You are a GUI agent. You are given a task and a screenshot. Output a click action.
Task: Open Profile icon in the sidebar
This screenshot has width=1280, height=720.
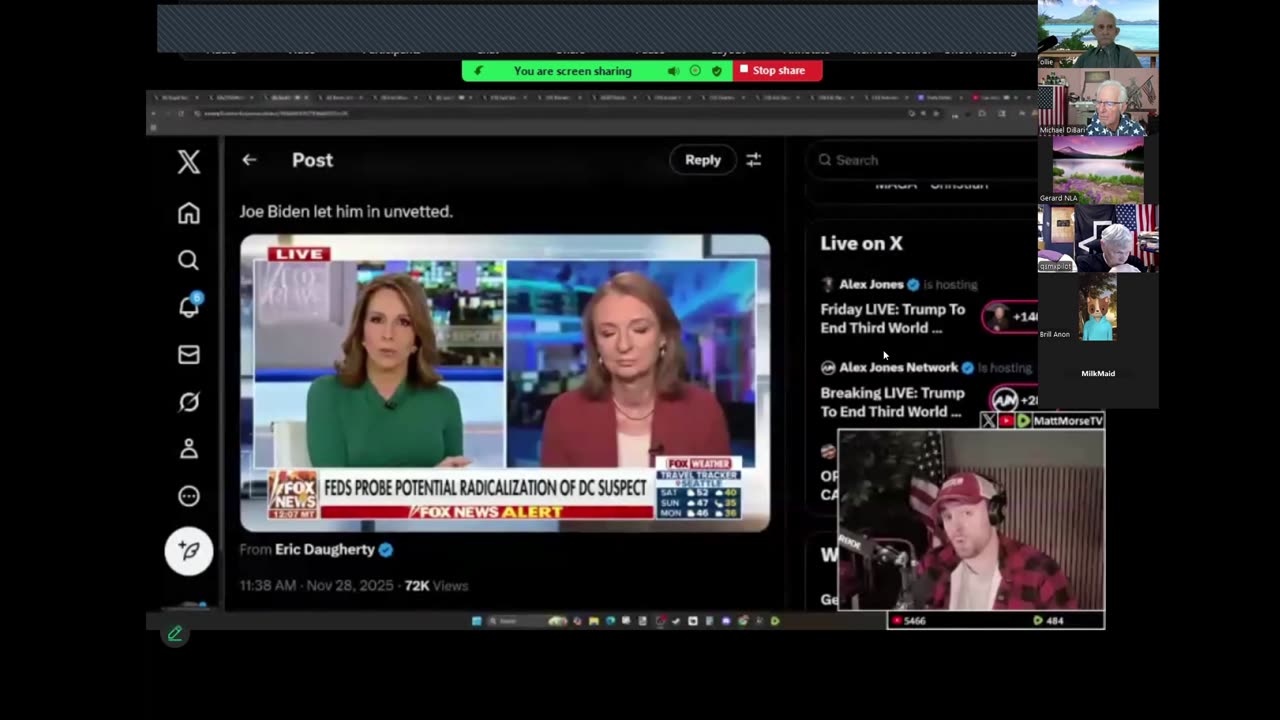point(189,449)
